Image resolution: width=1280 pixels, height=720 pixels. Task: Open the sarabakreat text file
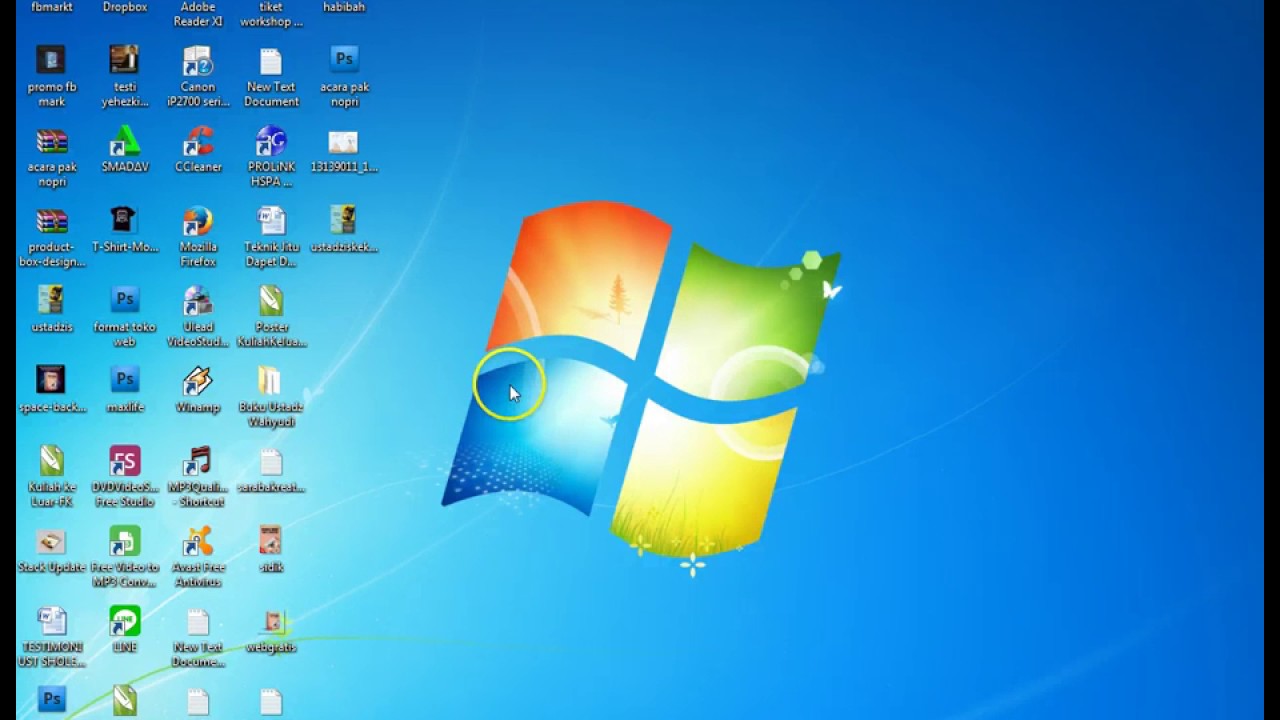tap(271, 460)
